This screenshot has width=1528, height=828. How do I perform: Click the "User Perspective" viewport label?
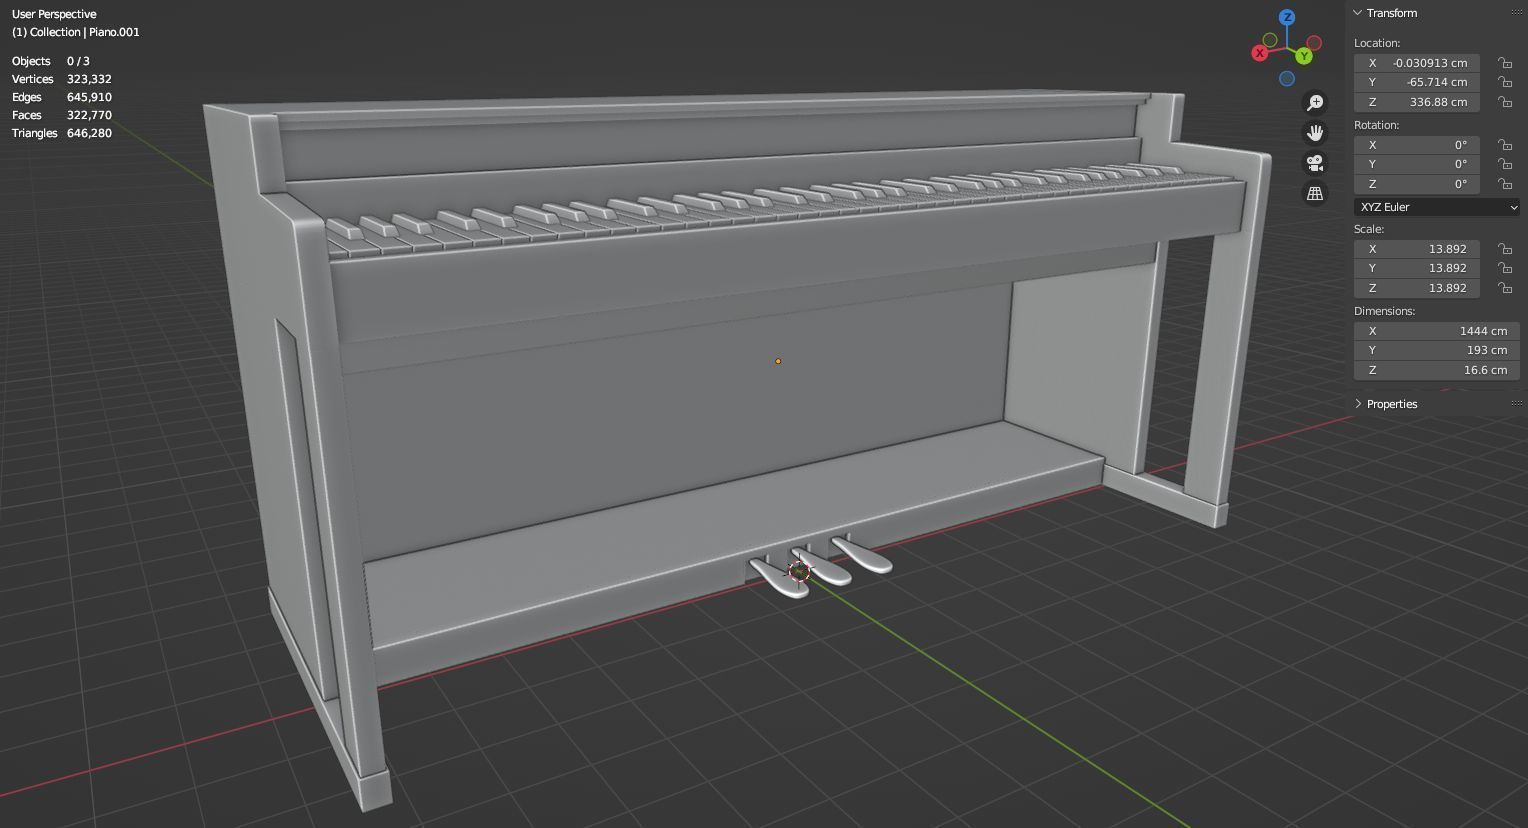54,14
